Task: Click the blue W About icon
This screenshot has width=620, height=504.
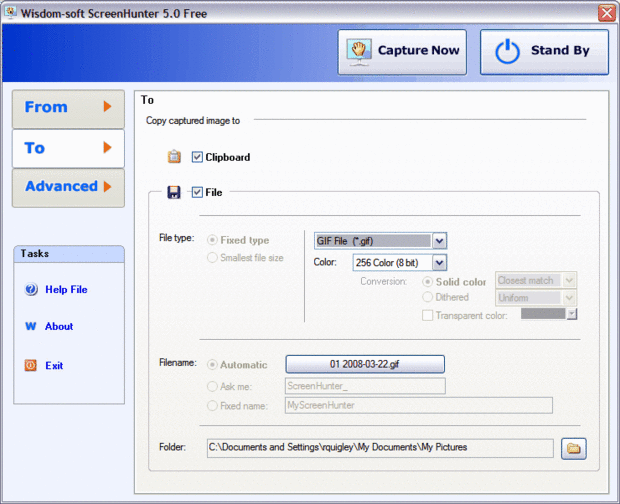Action: pyautogui.click(x=31, y=326)
